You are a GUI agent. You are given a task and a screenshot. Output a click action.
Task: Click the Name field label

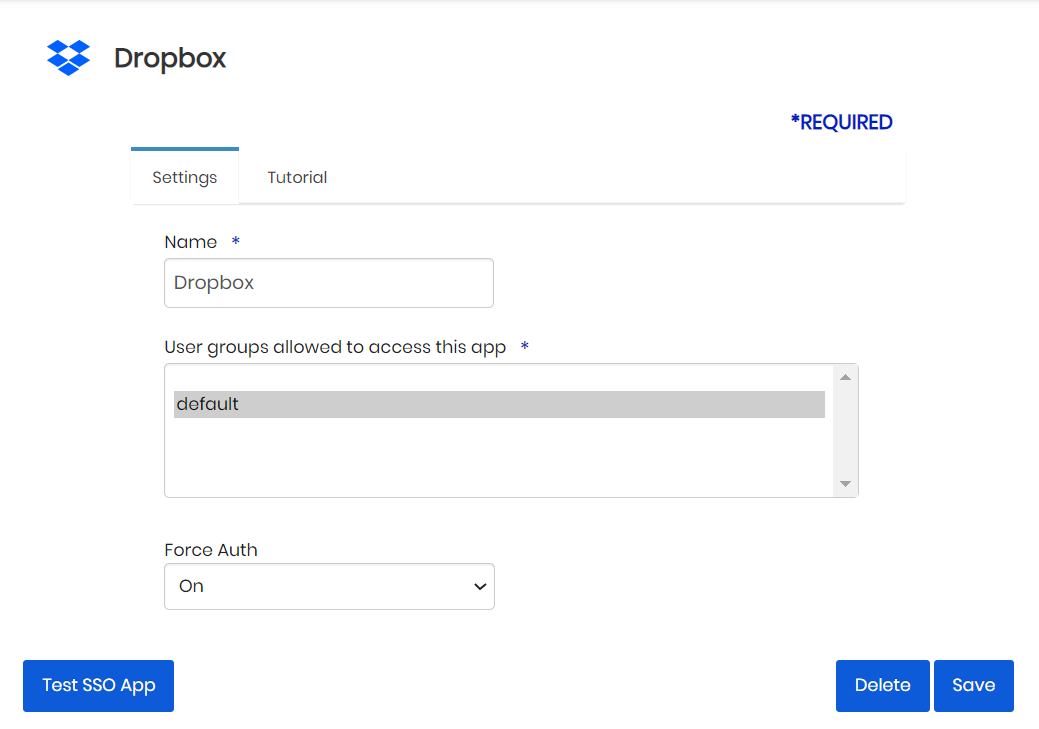tap(190, 242)
